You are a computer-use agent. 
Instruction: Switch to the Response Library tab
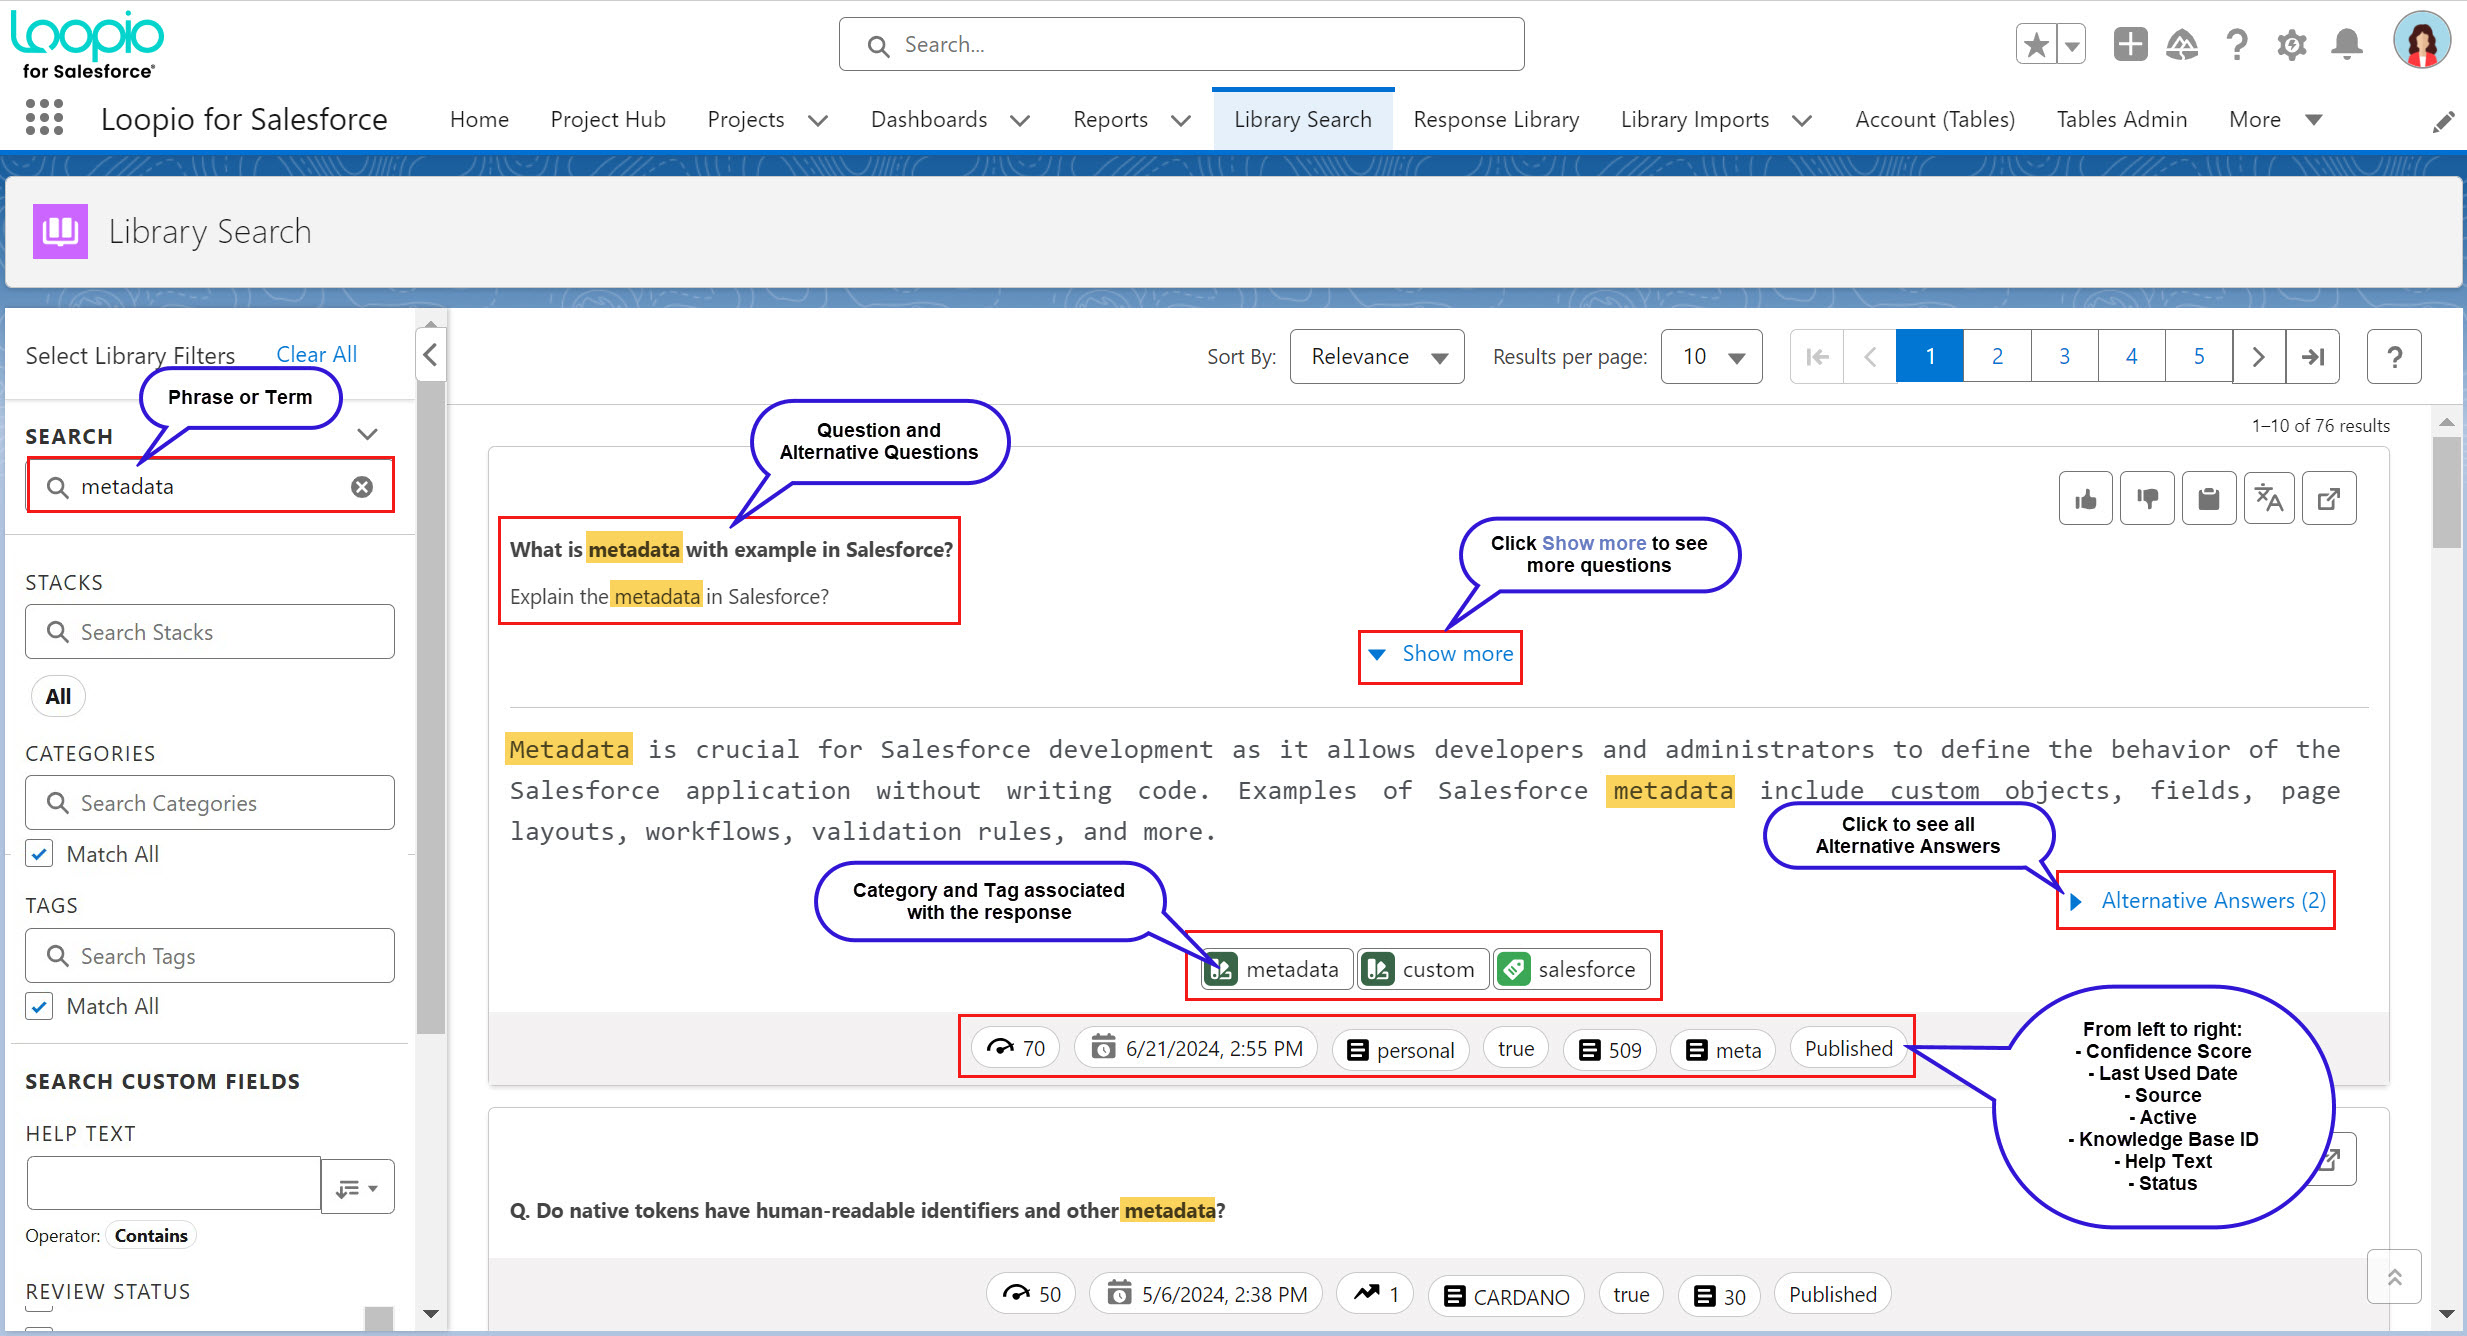1496,119
